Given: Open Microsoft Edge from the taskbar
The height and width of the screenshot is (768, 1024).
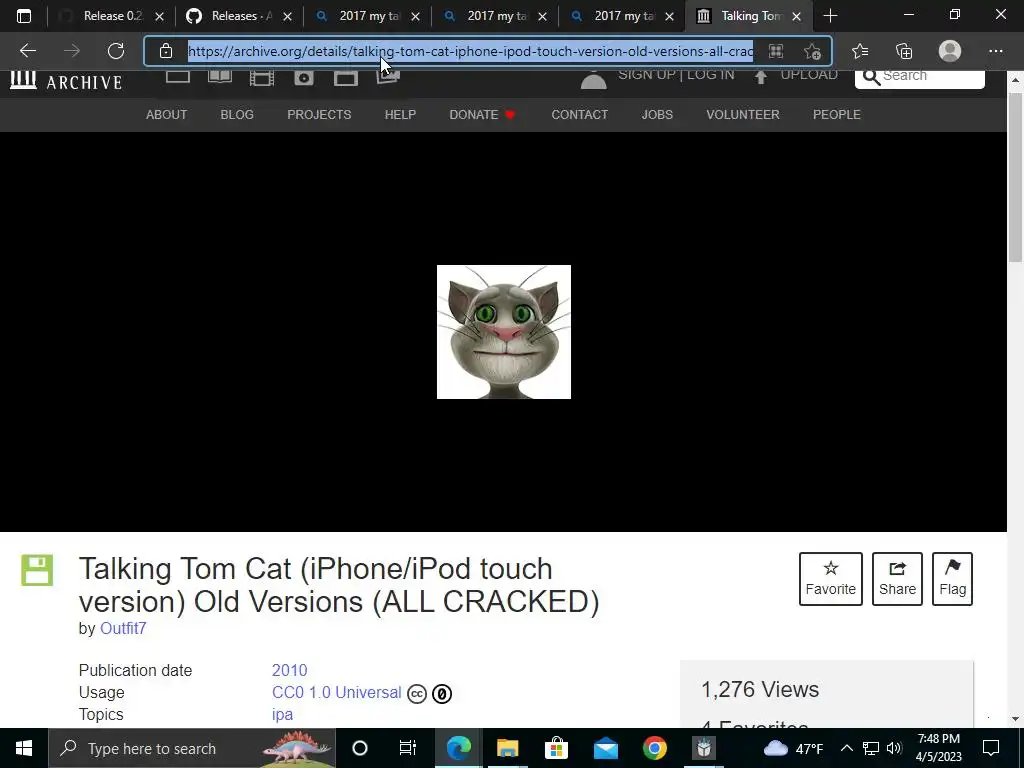Looking at the screenshot, I should click(x=458, y=748).
